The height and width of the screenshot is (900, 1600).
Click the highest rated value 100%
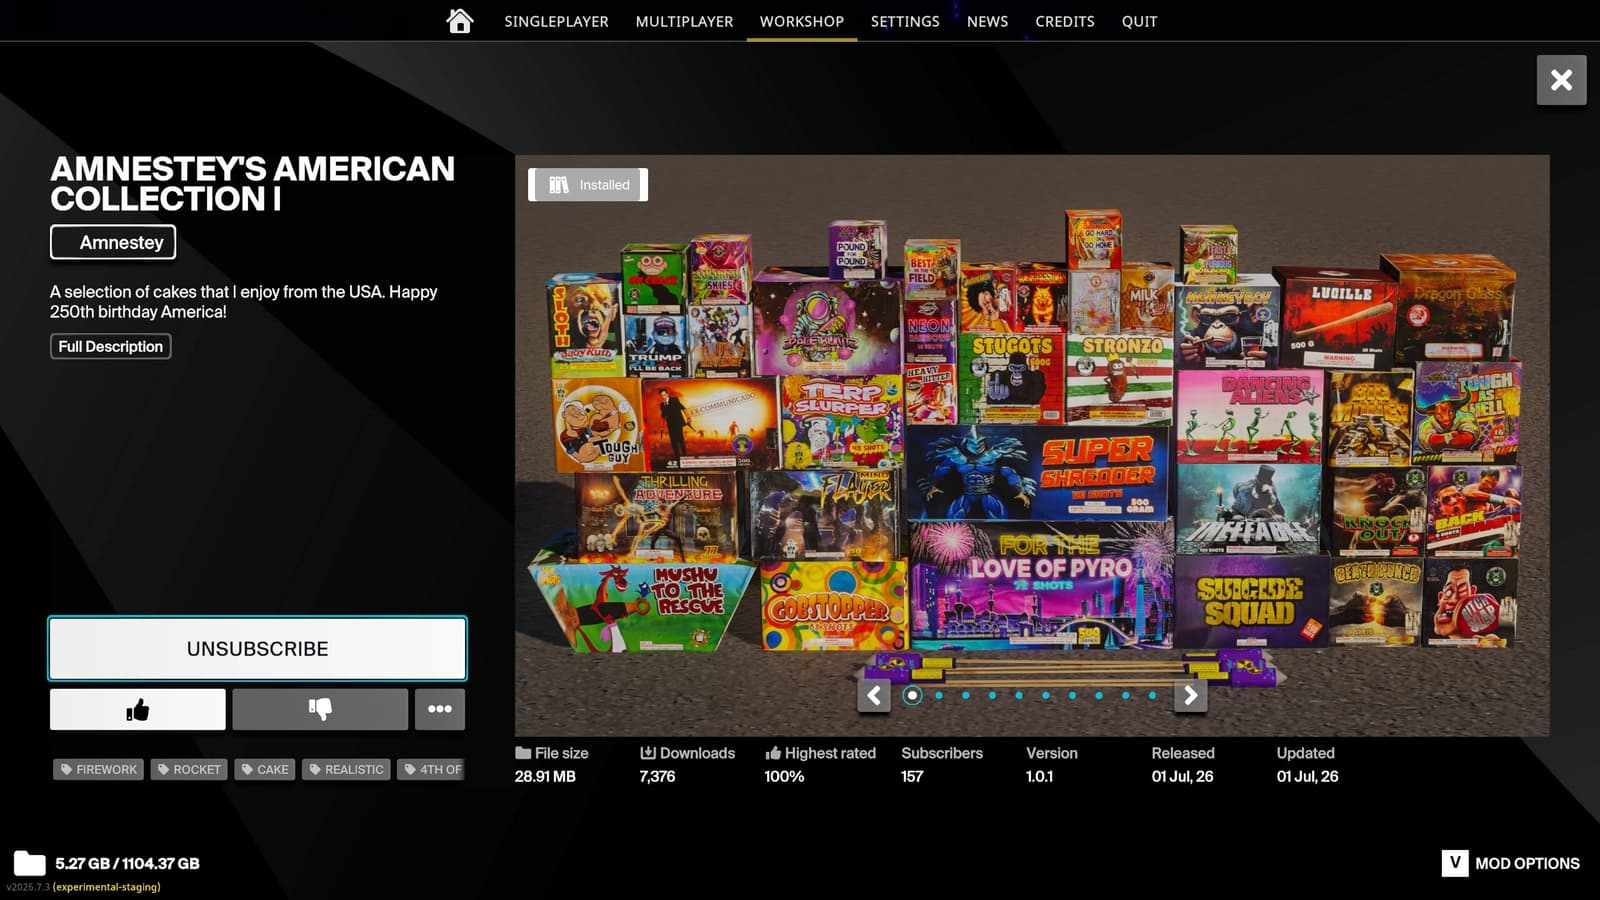(784, 776)
